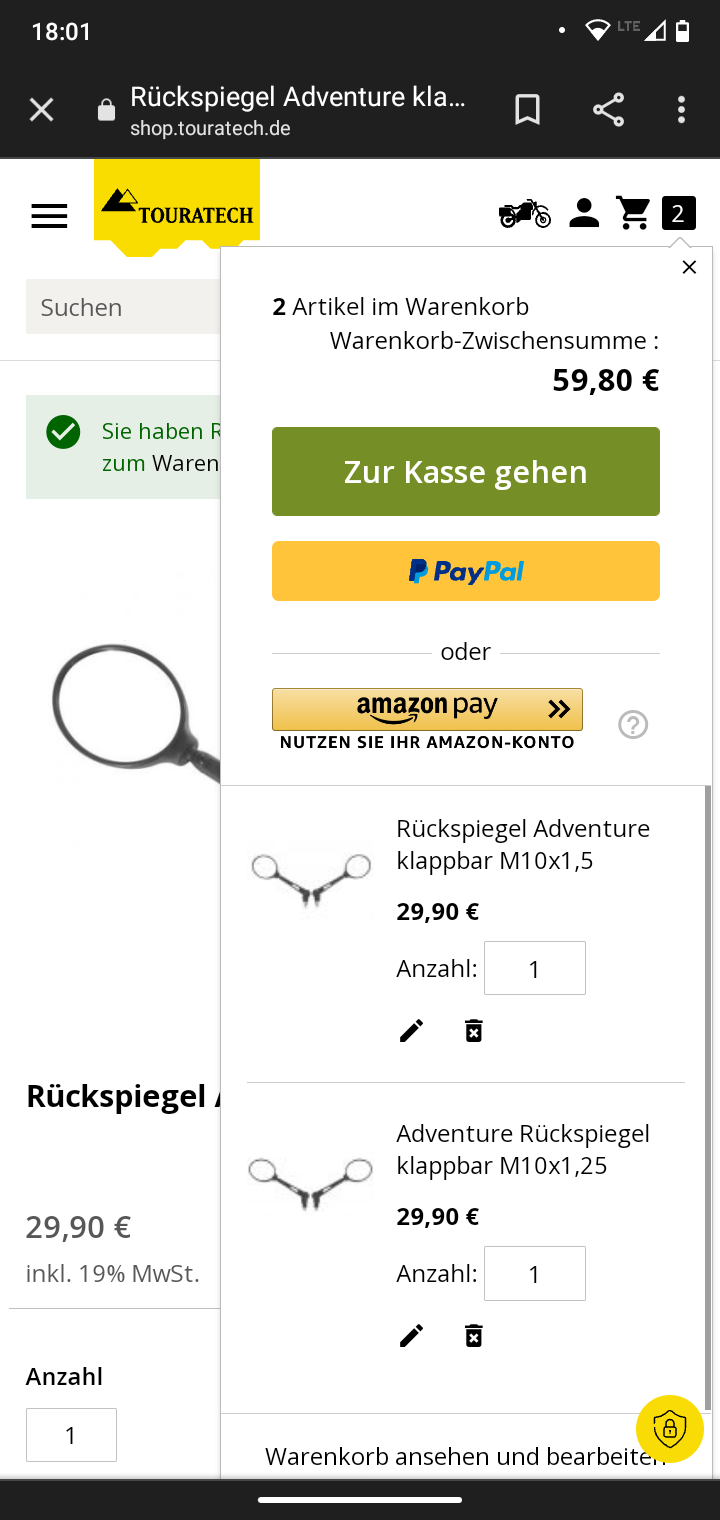
Task: Go to checkout with Zur Kasse gehen
Action: [466, 472]
